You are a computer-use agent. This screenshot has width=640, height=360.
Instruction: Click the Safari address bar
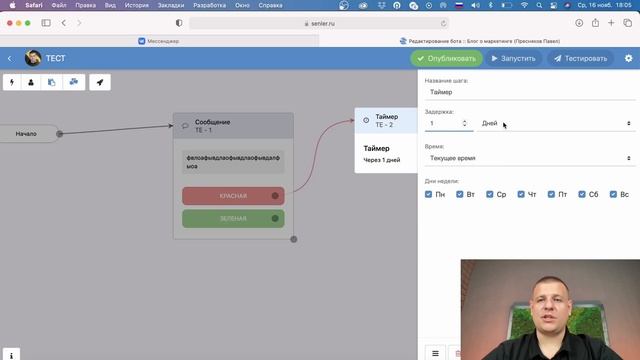tap(319, 23)
